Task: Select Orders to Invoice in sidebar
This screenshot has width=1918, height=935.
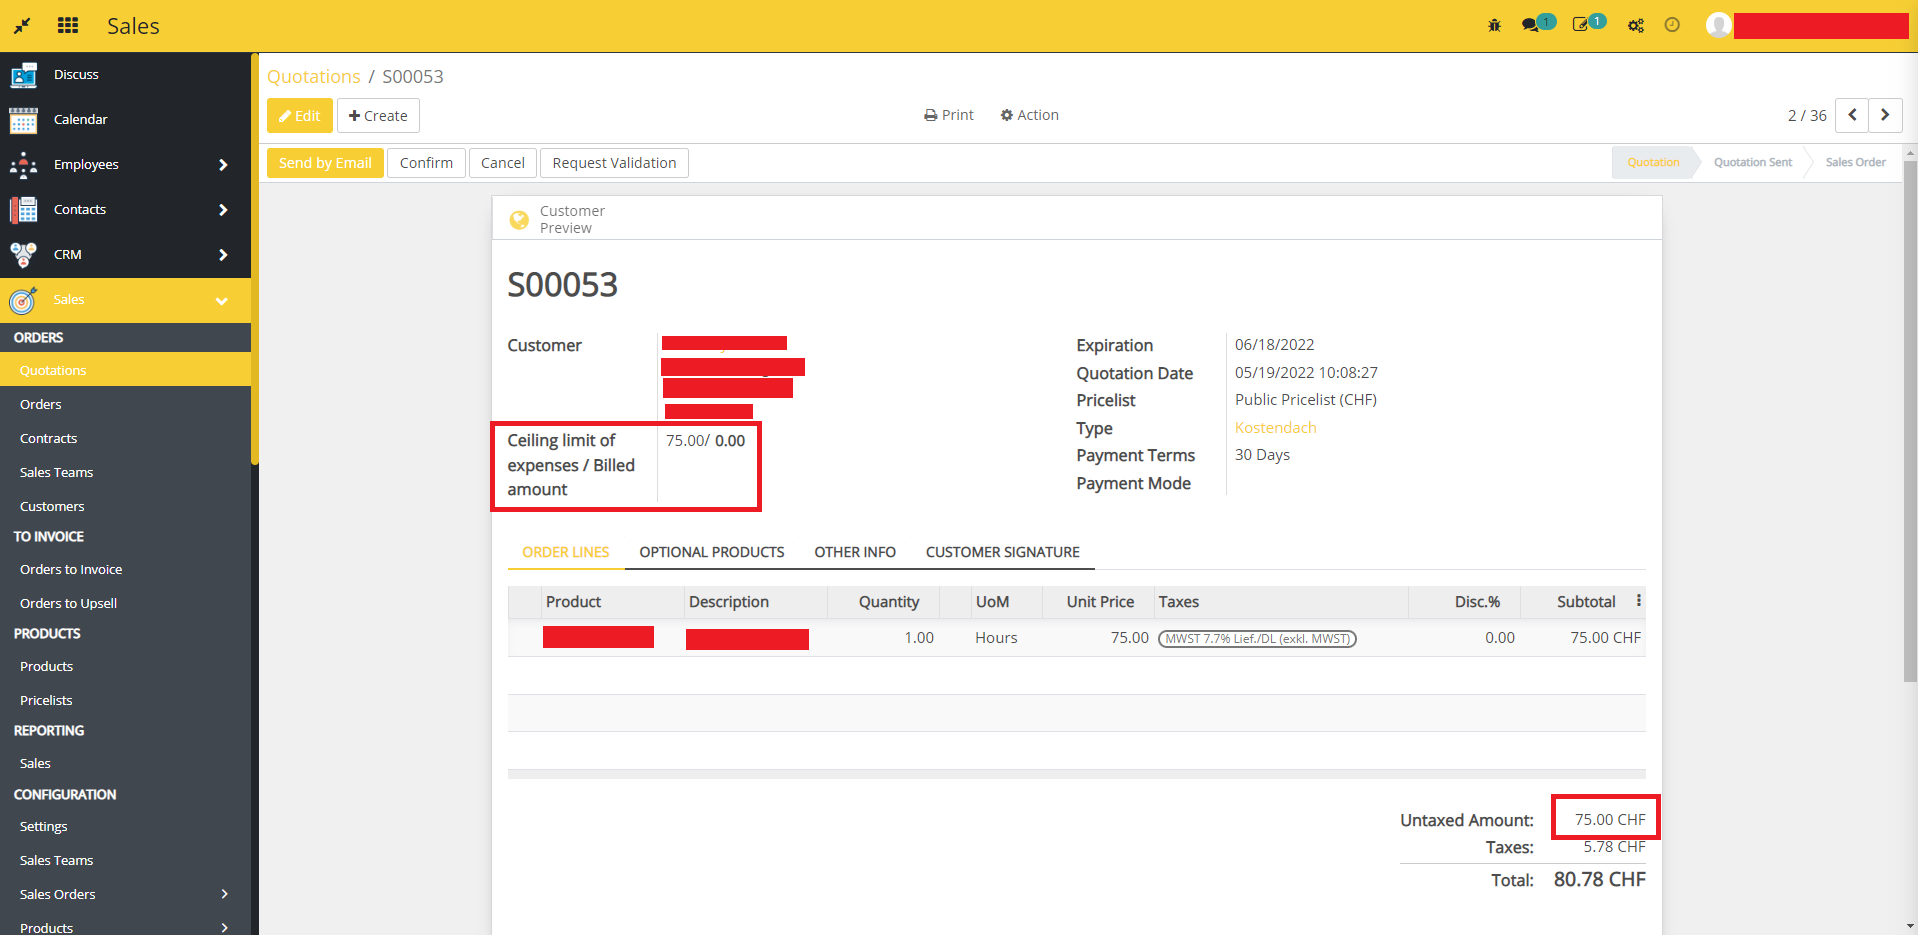Action: (x=71, y=570)
